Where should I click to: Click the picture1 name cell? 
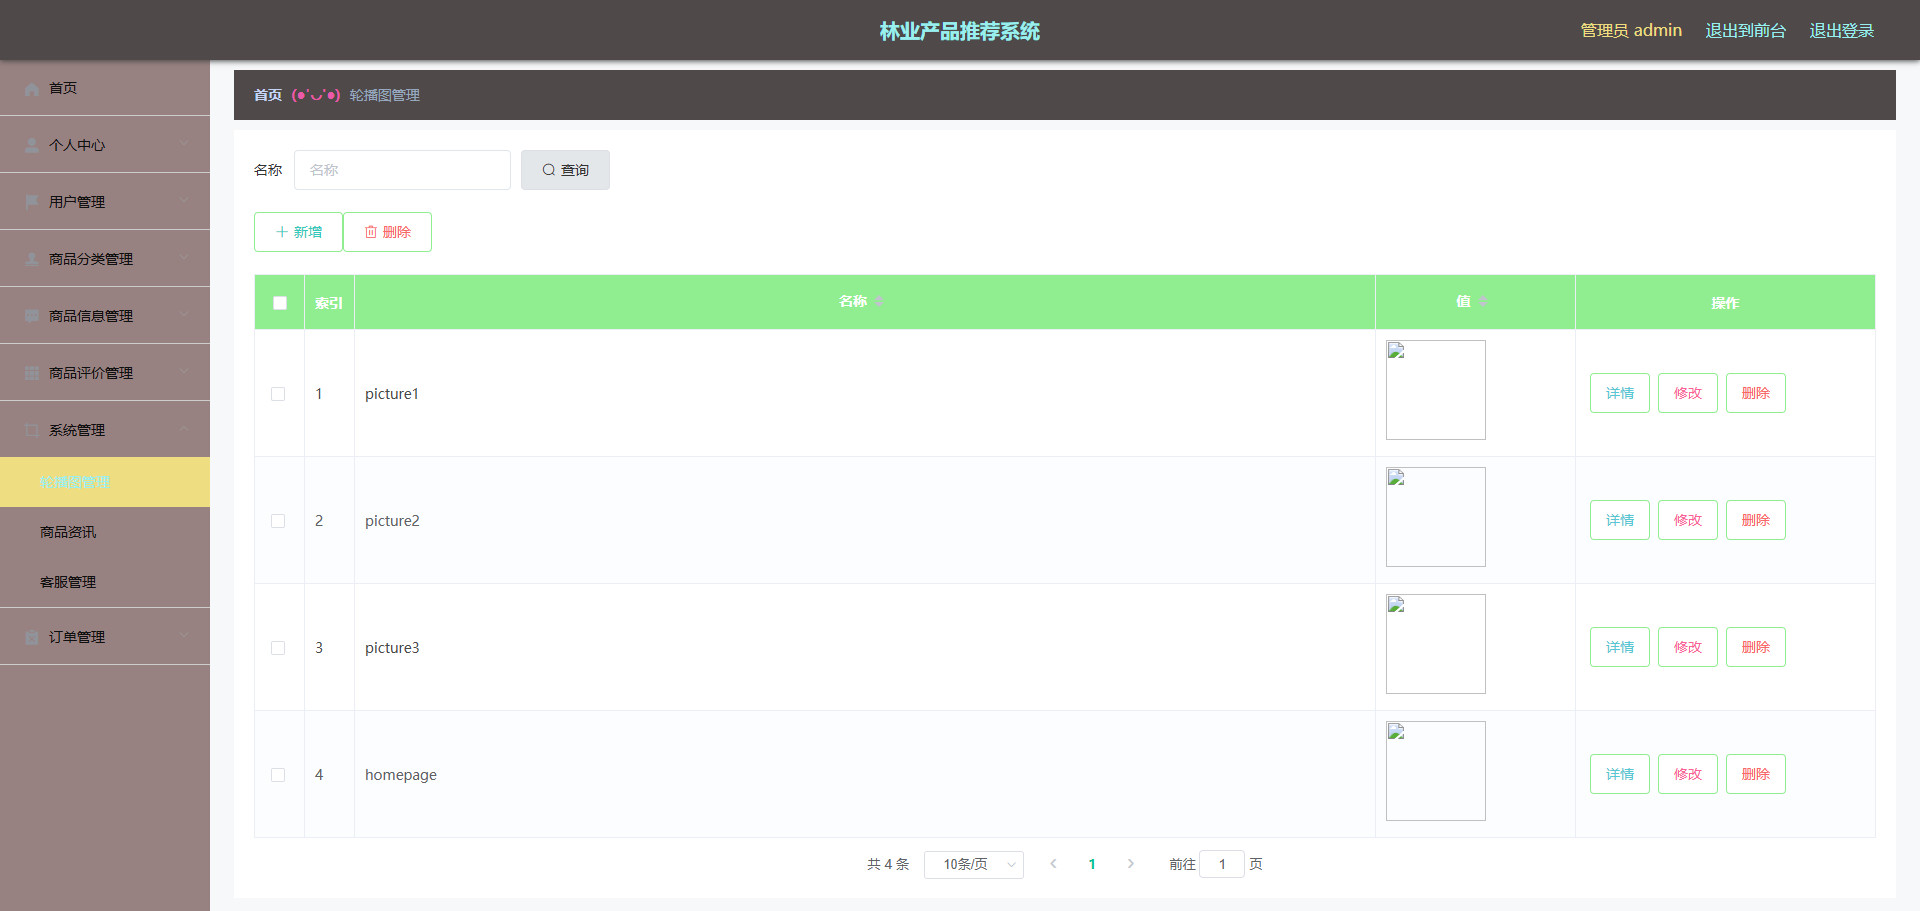click(x=865, y=394)
